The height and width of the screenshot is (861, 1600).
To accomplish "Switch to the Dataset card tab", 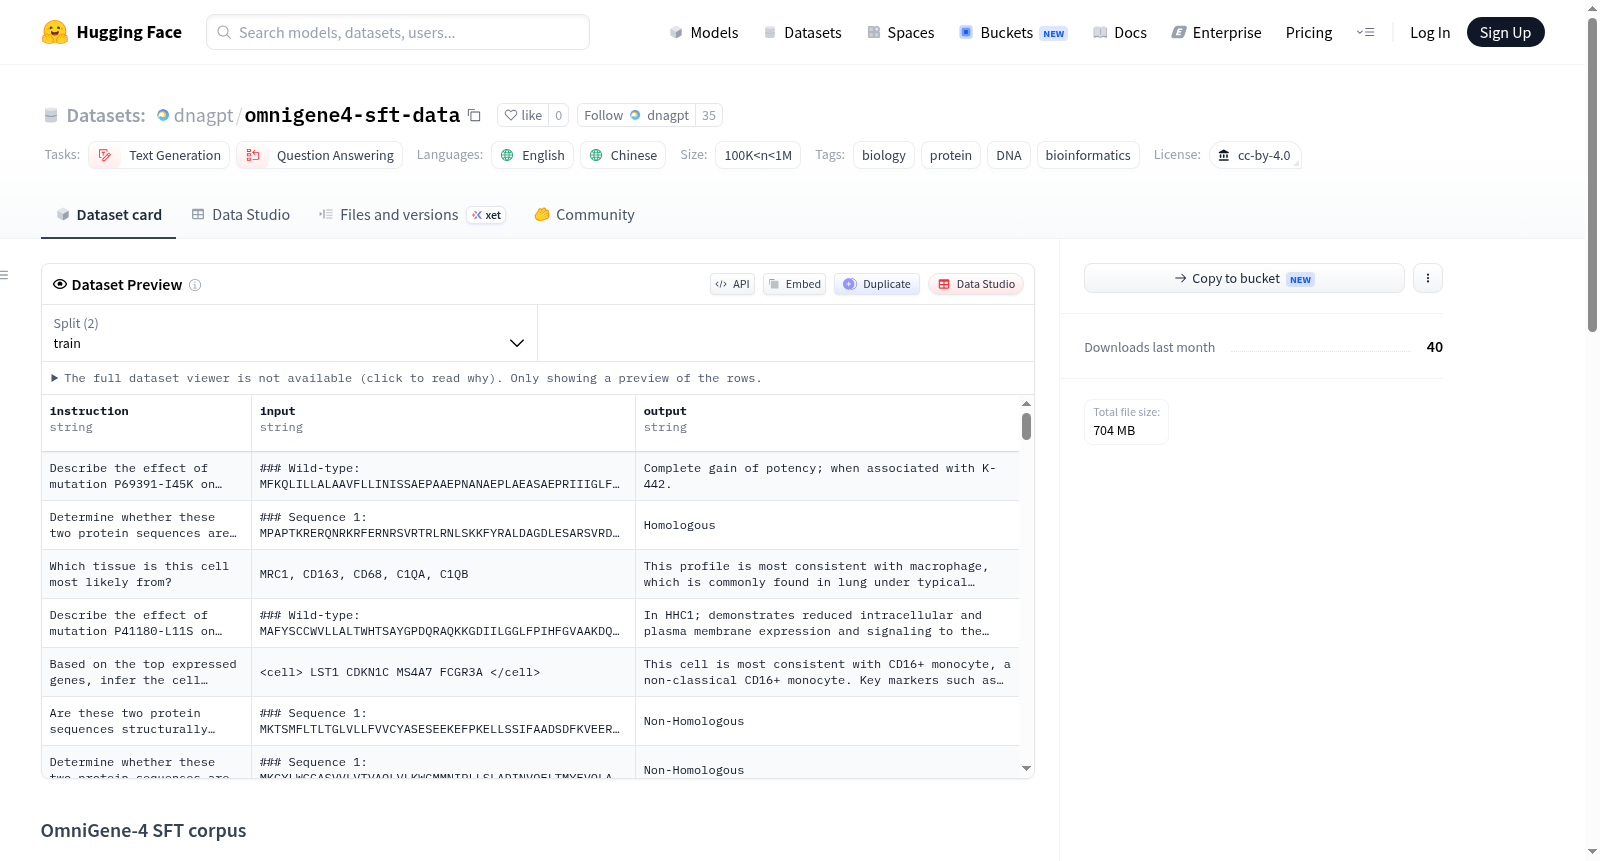I will click(x=109, y=214).
